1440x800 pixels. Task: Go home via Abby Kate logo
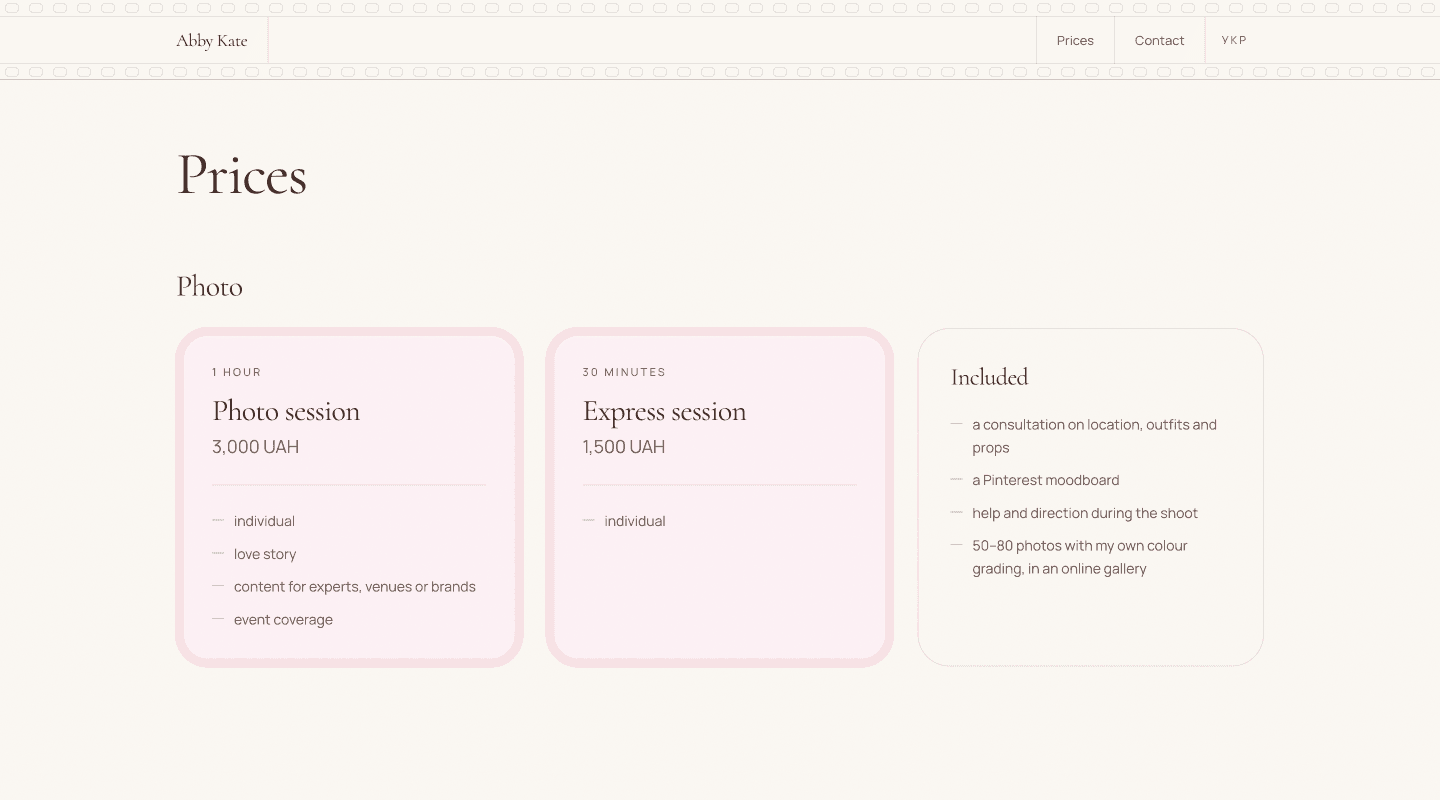[x=211, y=41]
